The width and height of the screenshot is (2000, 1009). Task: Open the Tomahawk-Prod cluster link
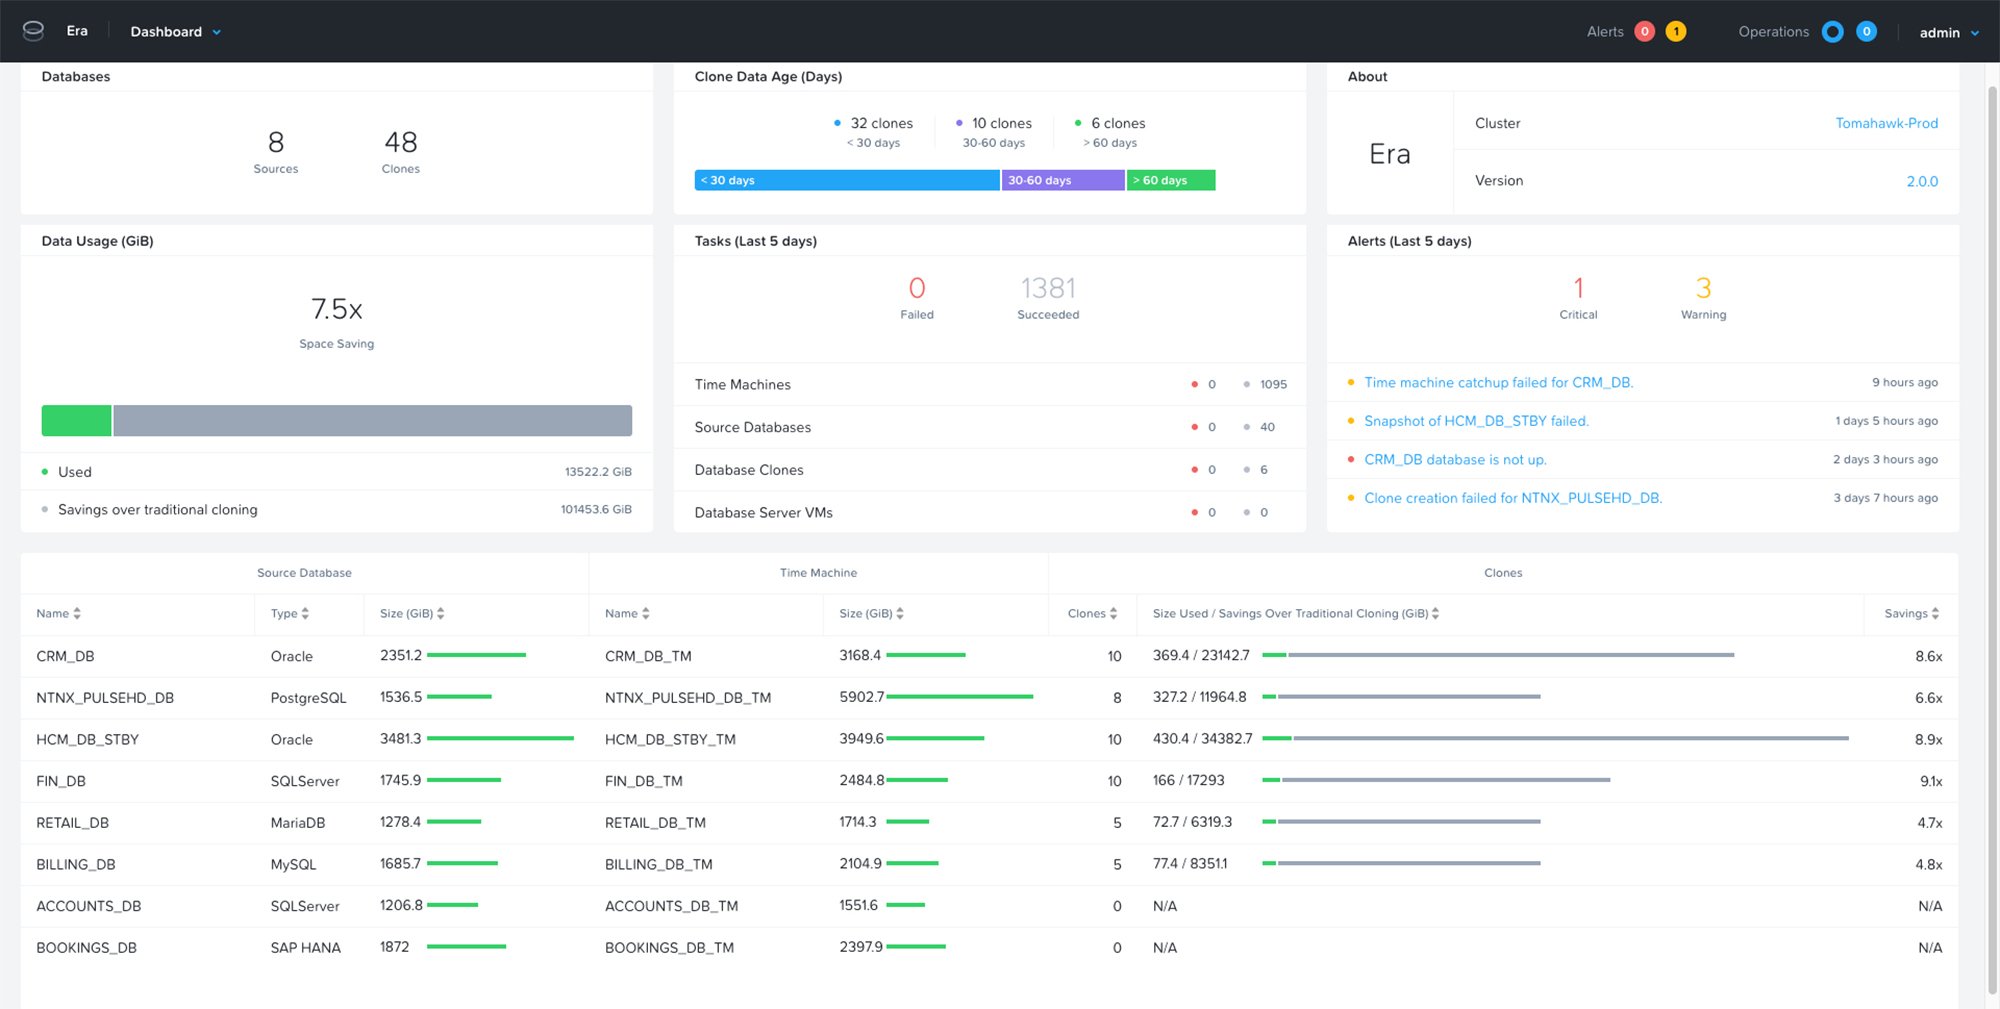click(1886, 123)
